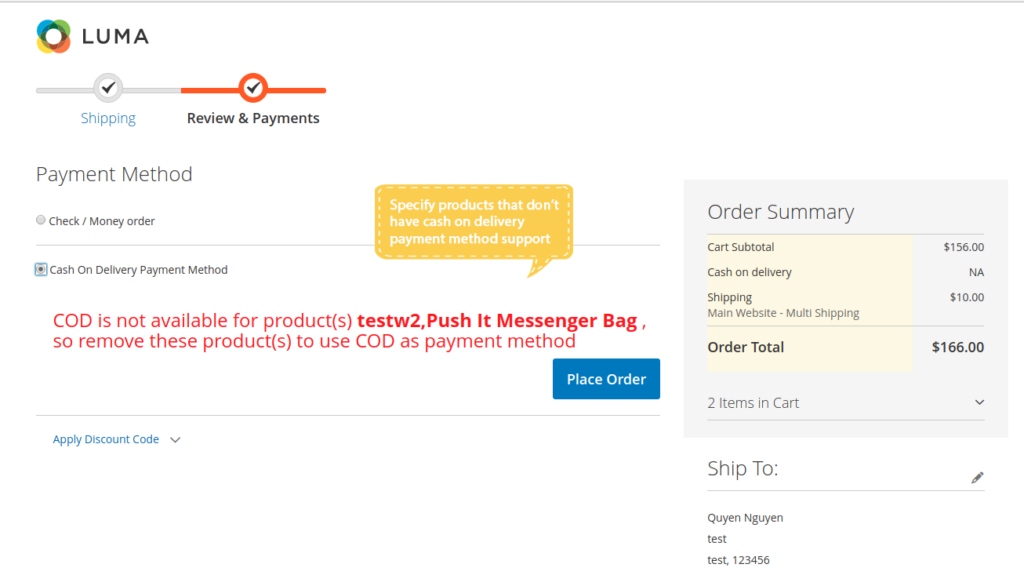The height and width of the screenshot is (575, 1024).
Task: Expand the 2 Items in Cart chevron
Action: (979, 403)
